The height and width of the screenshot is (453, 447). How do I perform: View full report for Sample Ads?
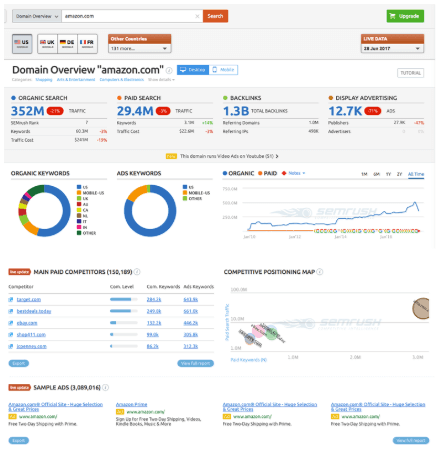[411, 440]
